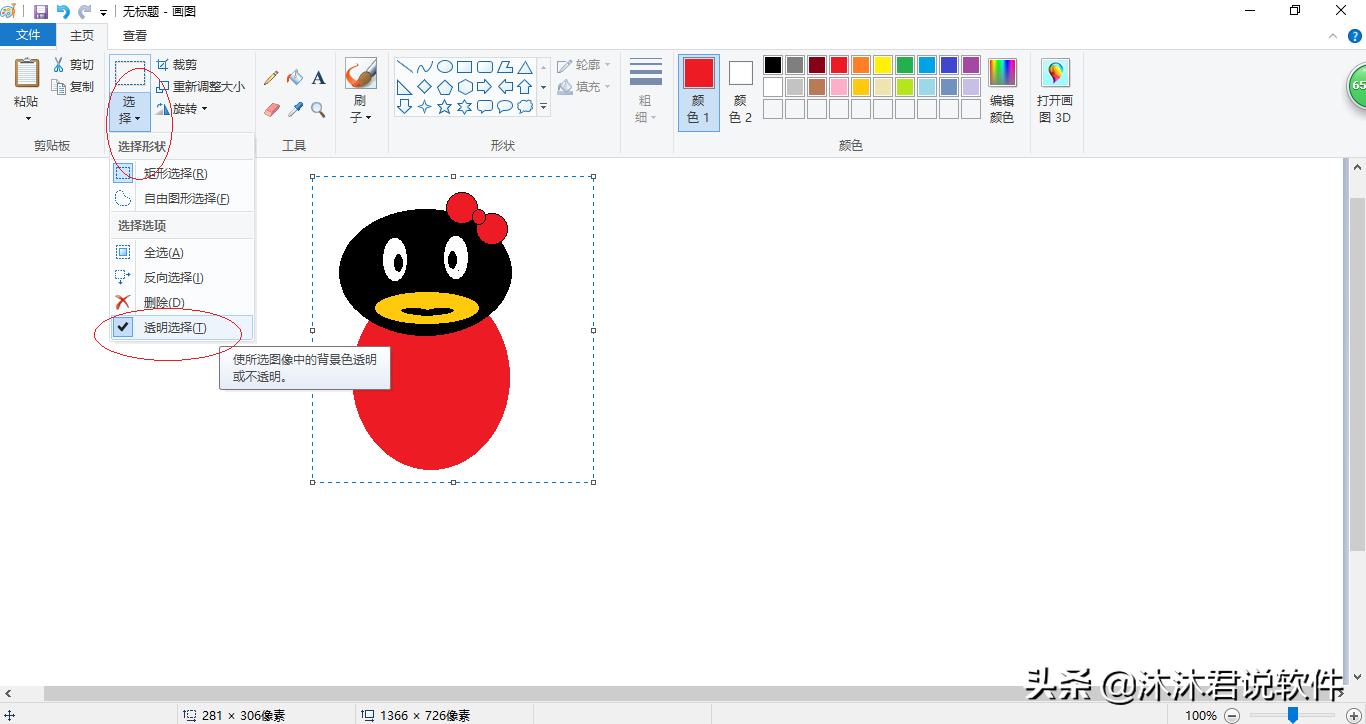
Task: Choose the Cloud callout shape
Action: (x=525, y=106)
